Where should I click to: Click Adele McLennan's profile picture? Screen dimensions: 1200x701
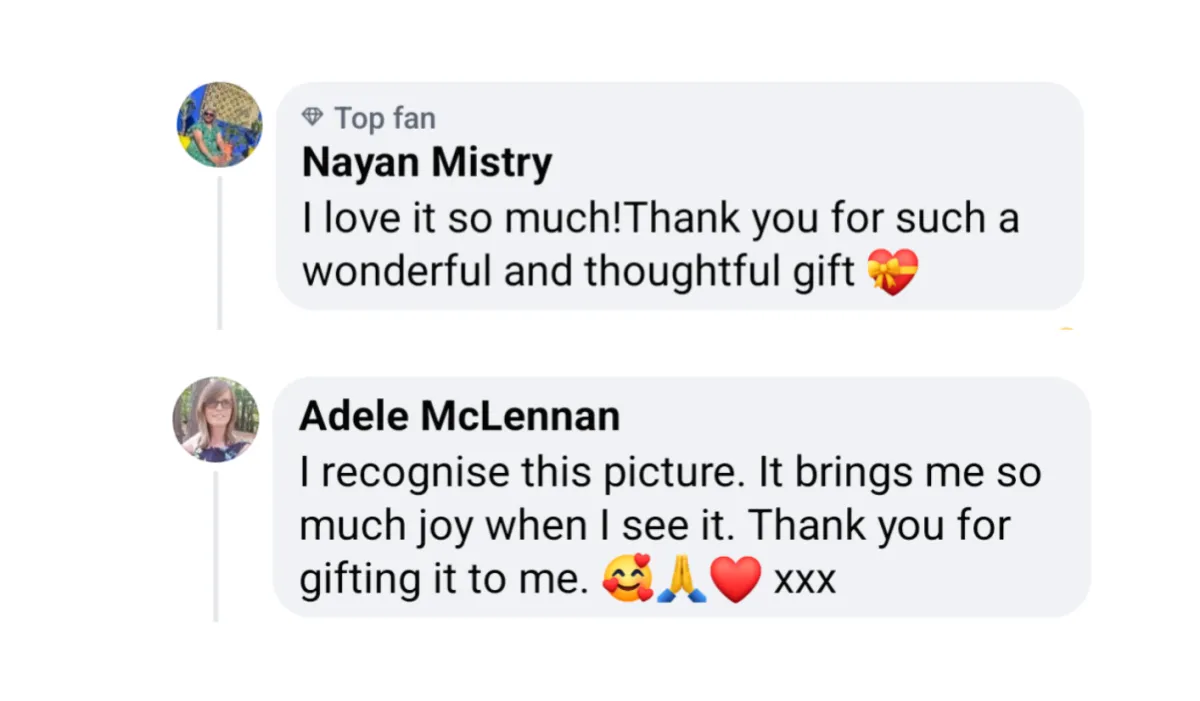click(x=216, y=419)
